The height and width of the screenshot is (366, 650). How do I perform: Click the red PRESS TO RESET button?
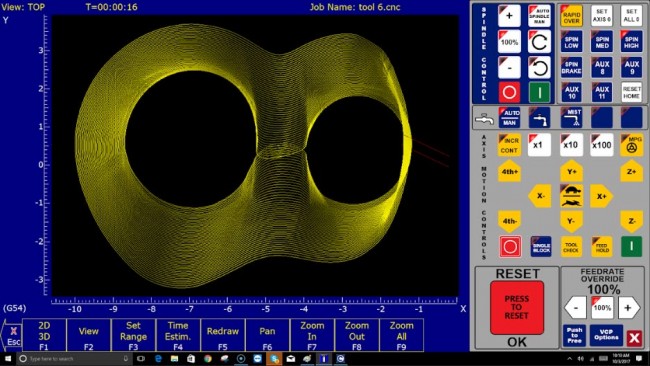(x=517, y=308)
